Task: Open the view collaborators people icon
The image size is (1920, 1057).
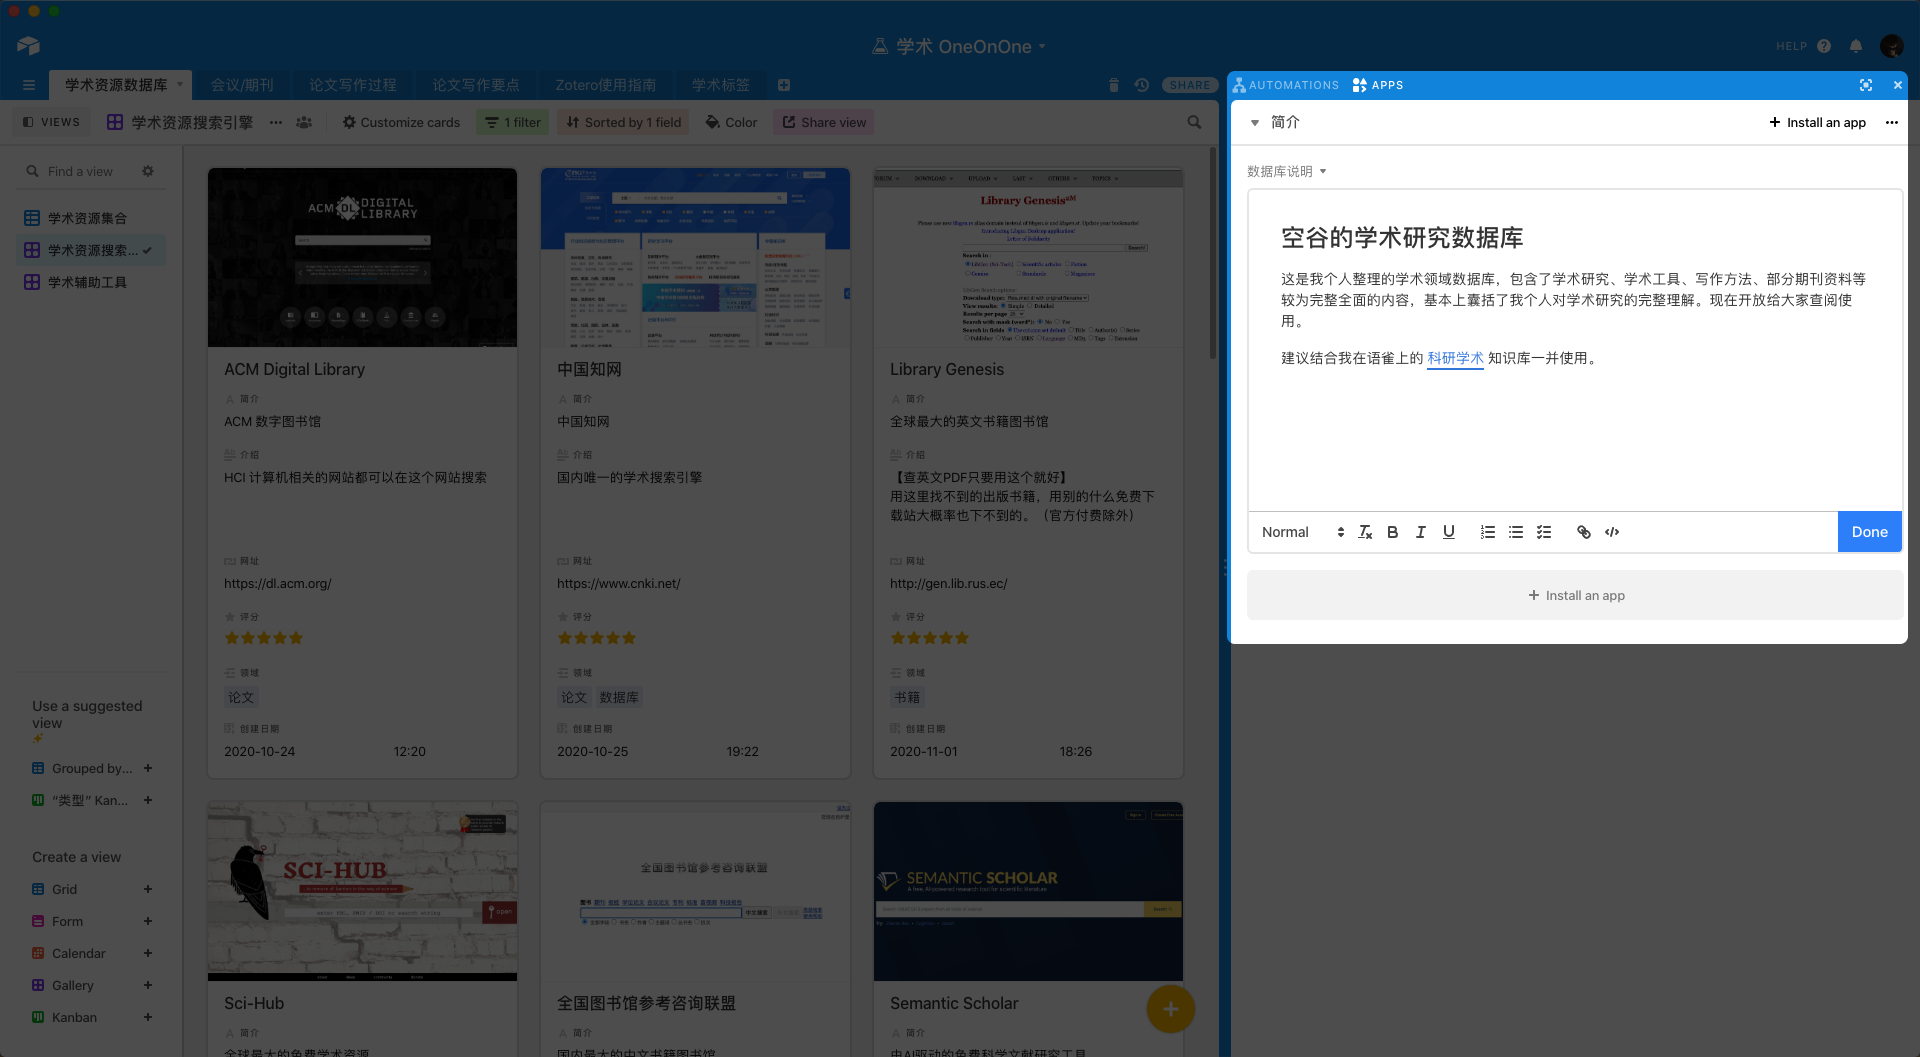Action: point(304,122)
